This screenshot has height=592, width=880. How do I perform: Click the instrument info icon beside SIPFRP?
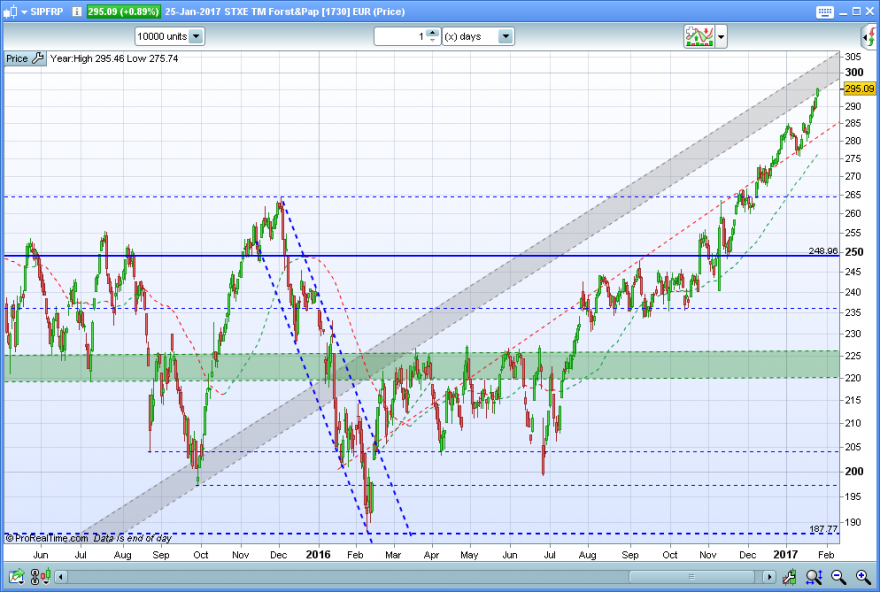(x=77, y=11)
